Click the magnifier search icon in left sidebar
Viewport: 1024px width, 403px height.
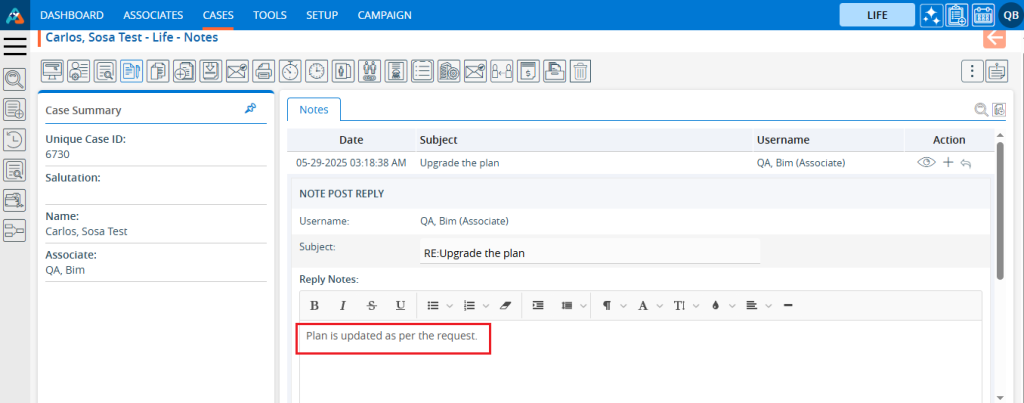coord(15,79)
